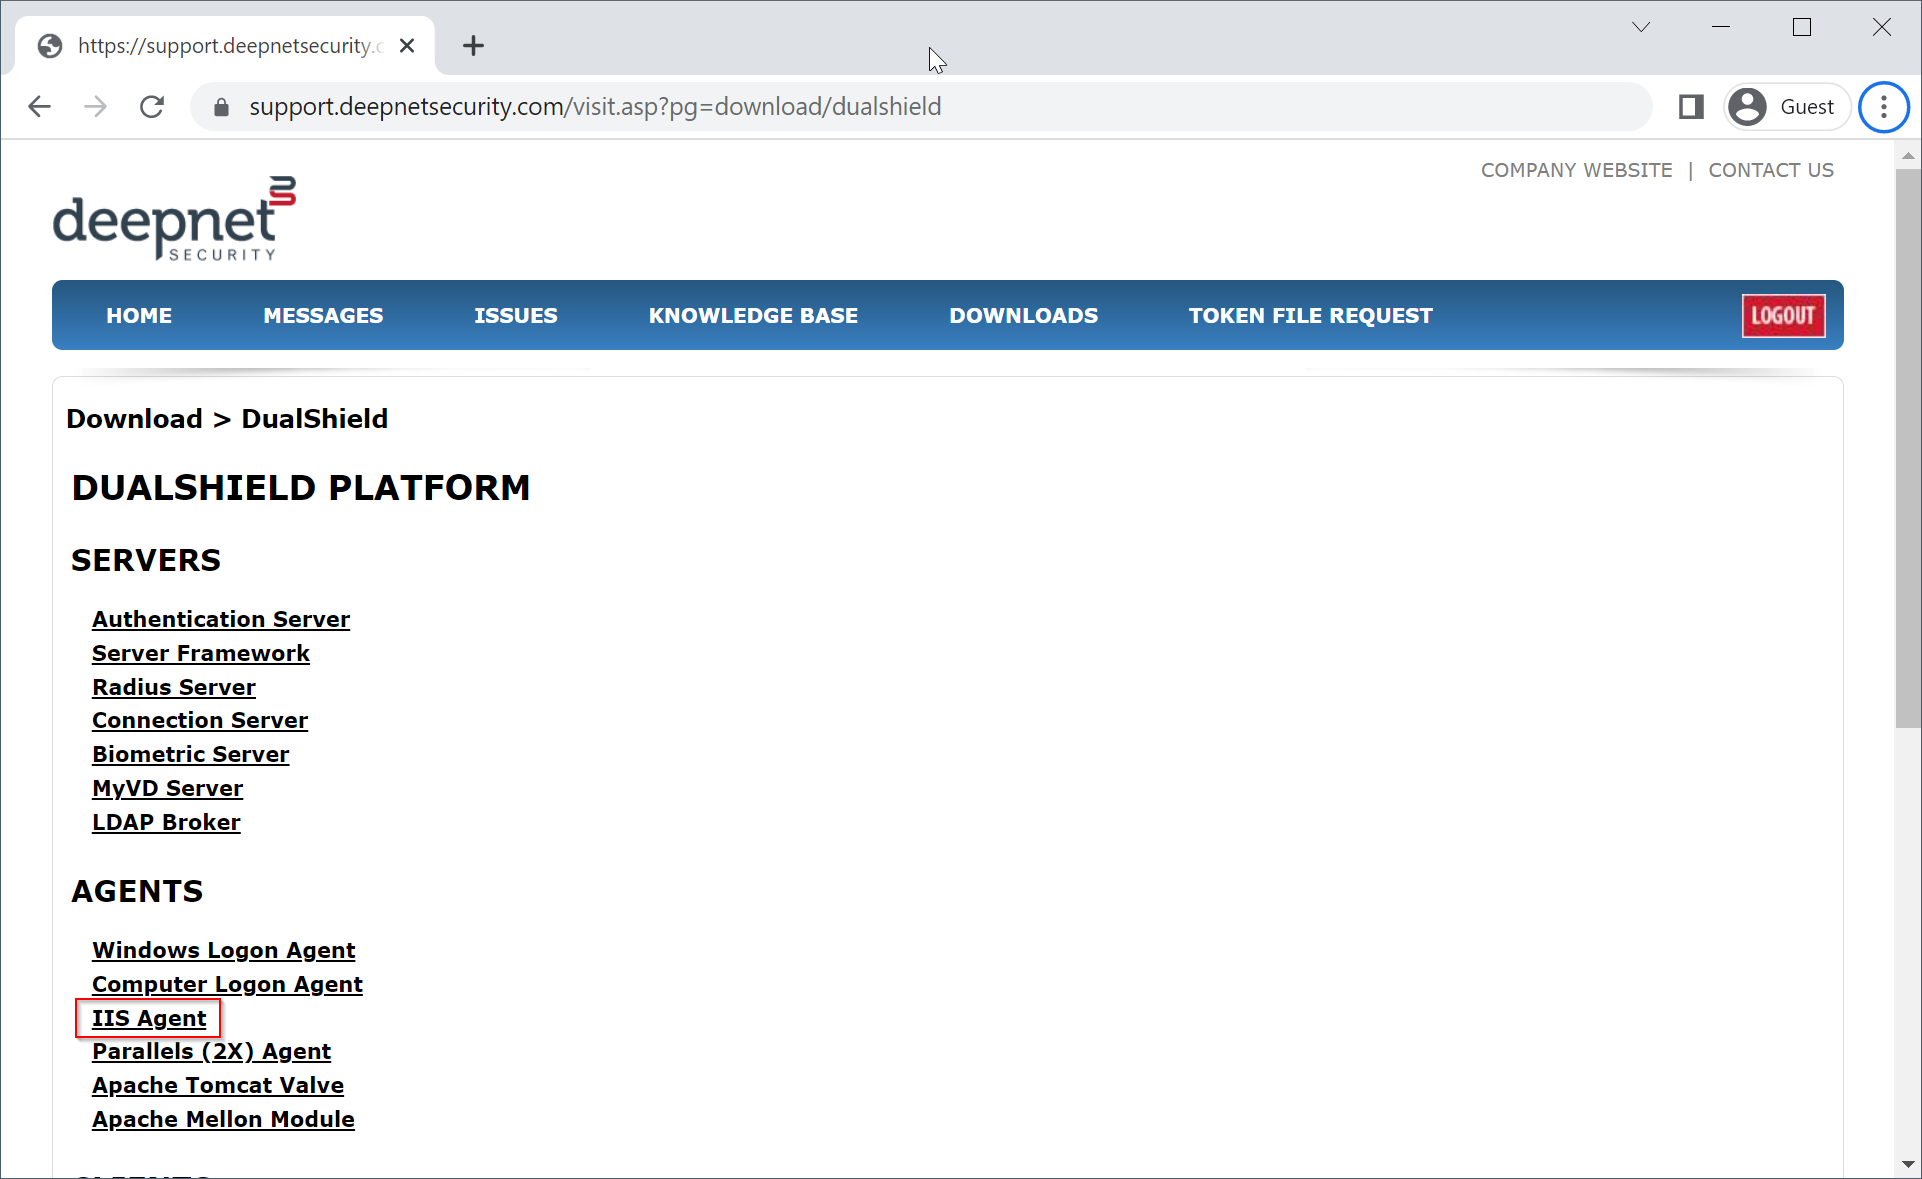The height and width of the screenshot is (1179, 1922).
Task: Open Authentication Server link
Action: pyautogui.click(x=221, y=619)
